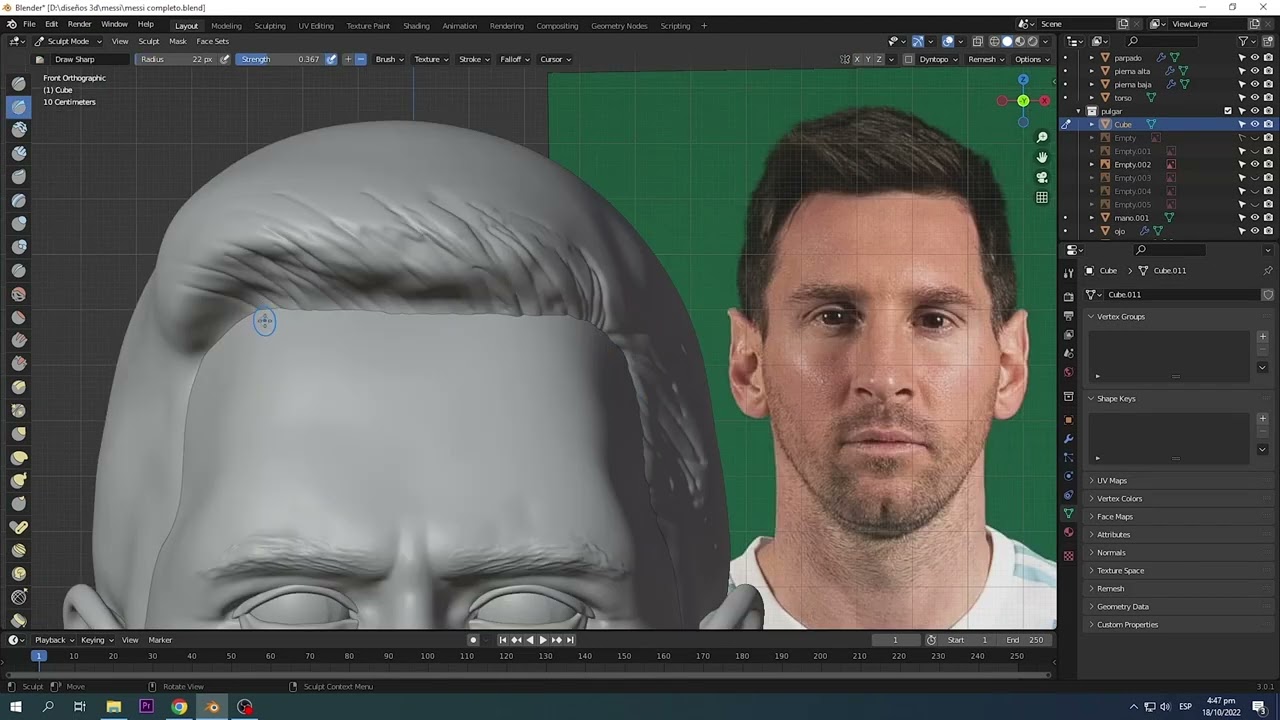Click the green Y axis gizmo
Image resolution: width=1280 pixels, height=720 pixels.
point(1023,101)
